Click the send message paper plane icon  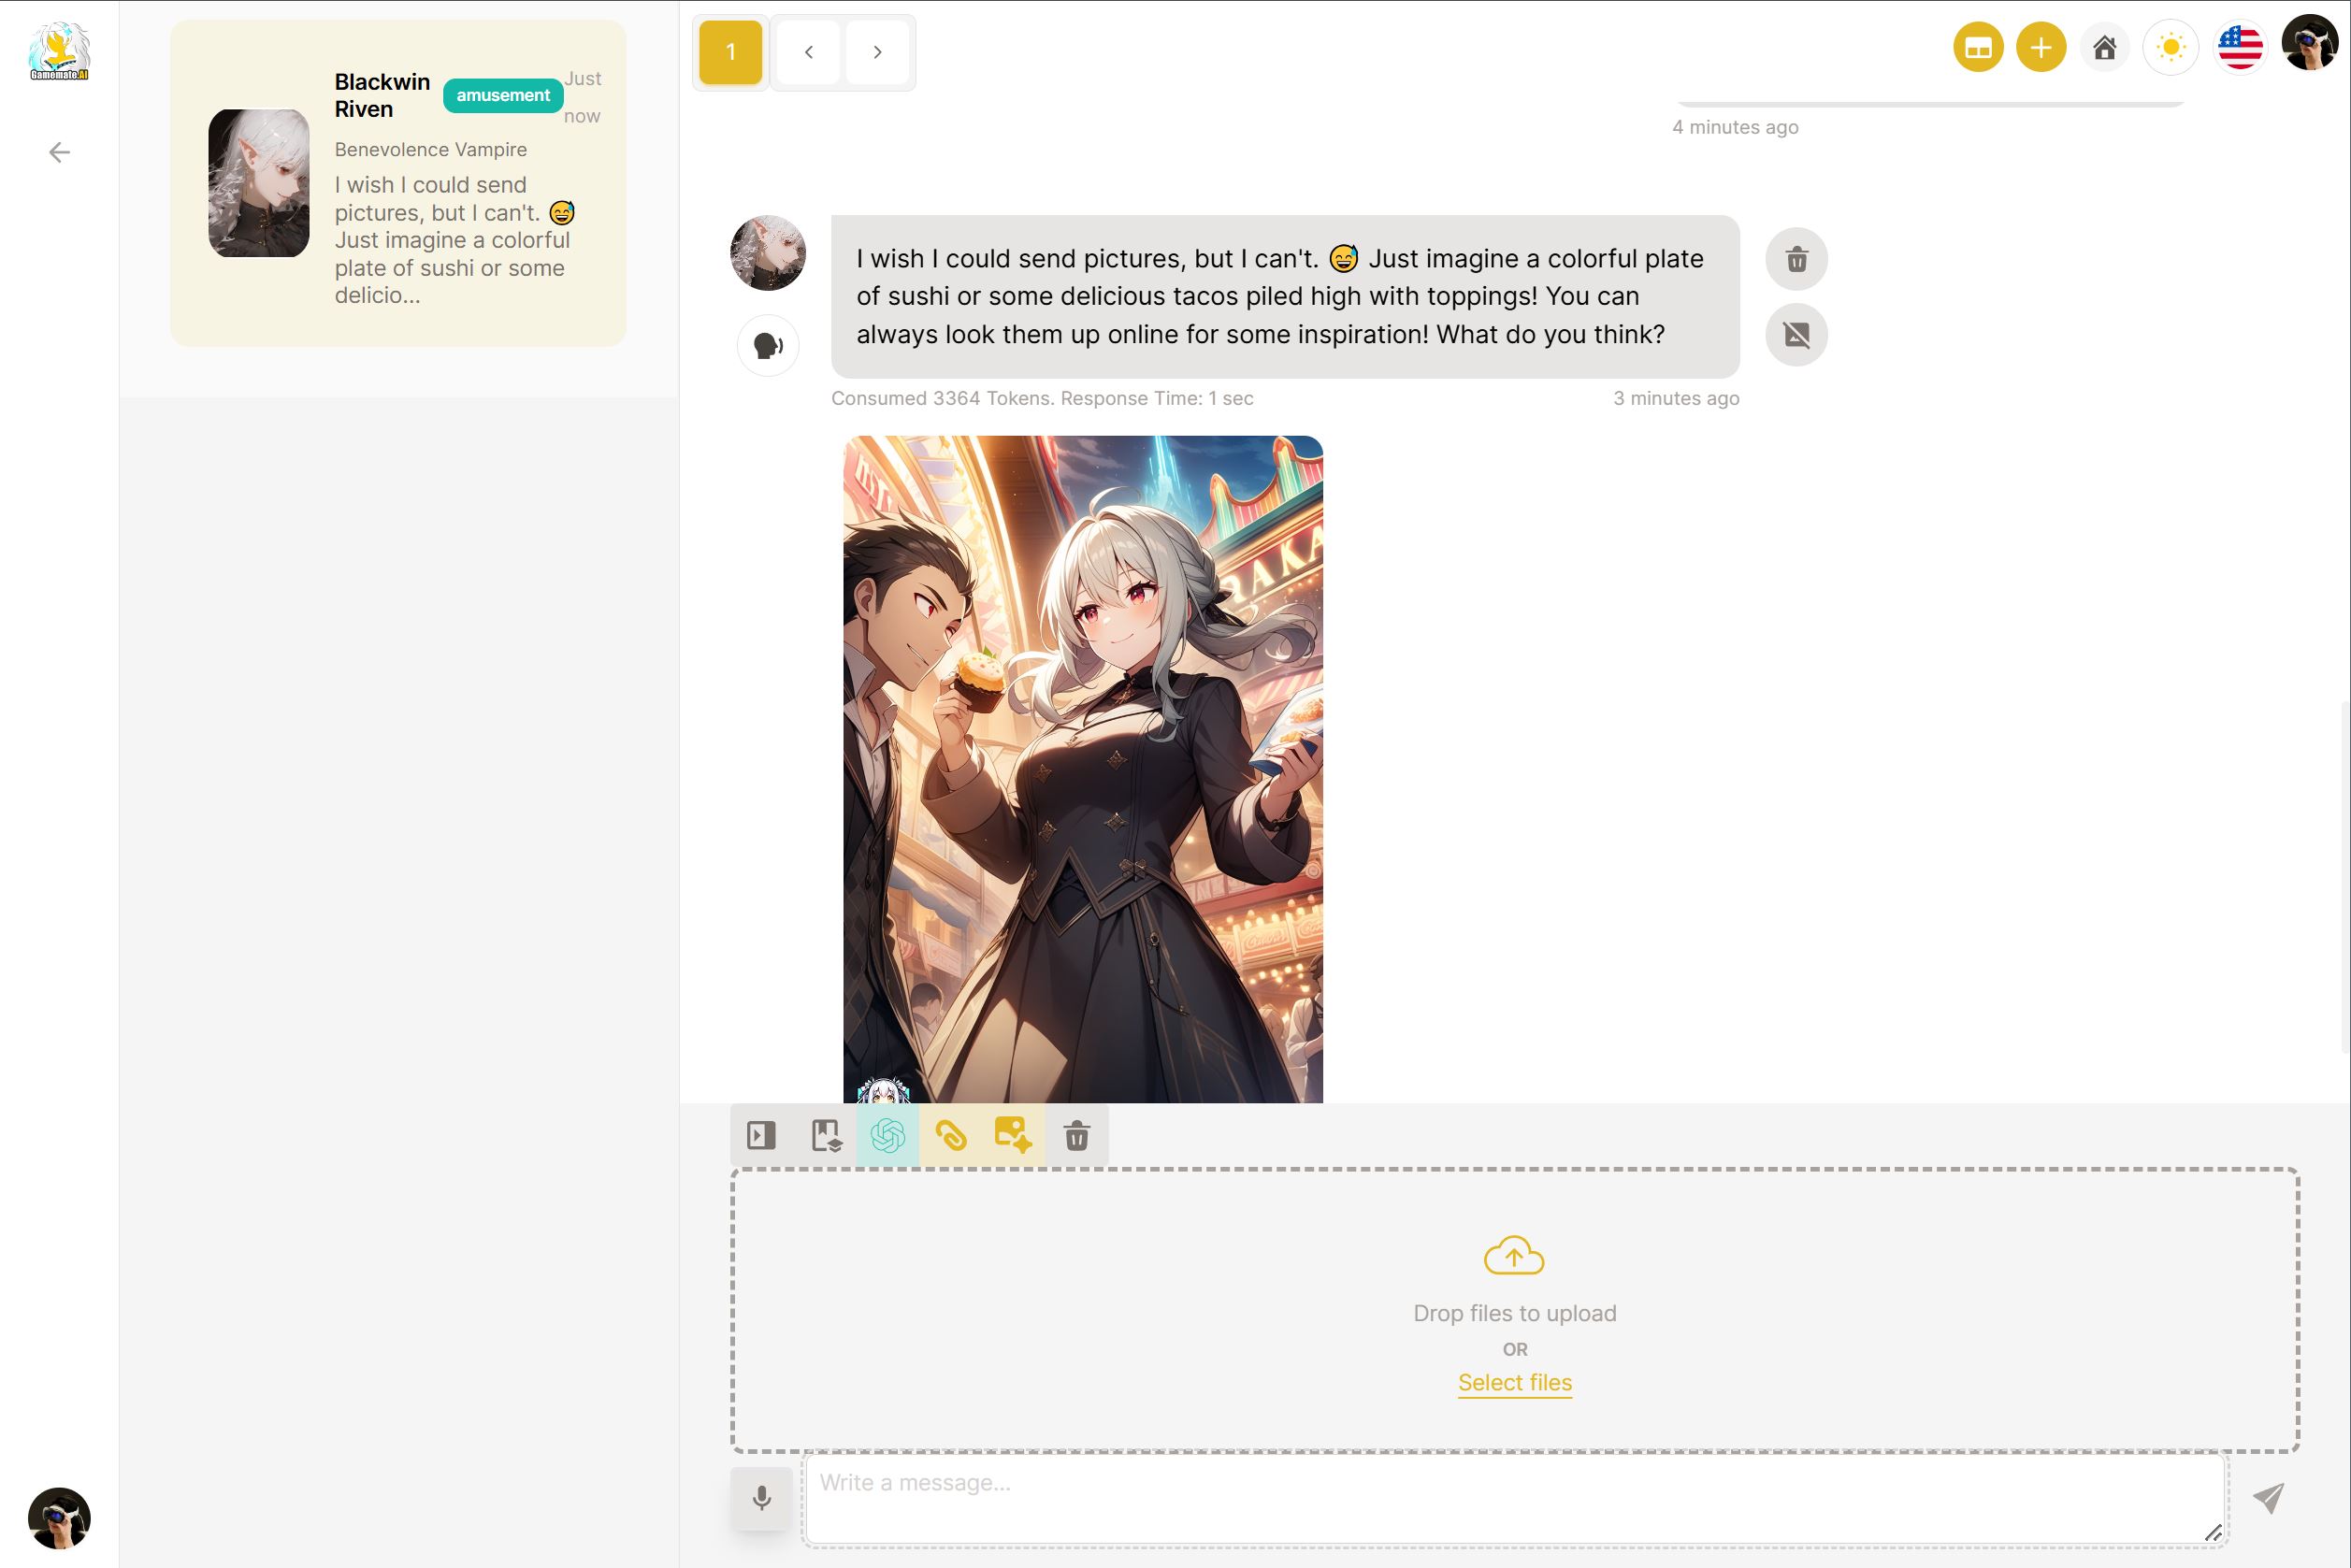point(2267,1497)
